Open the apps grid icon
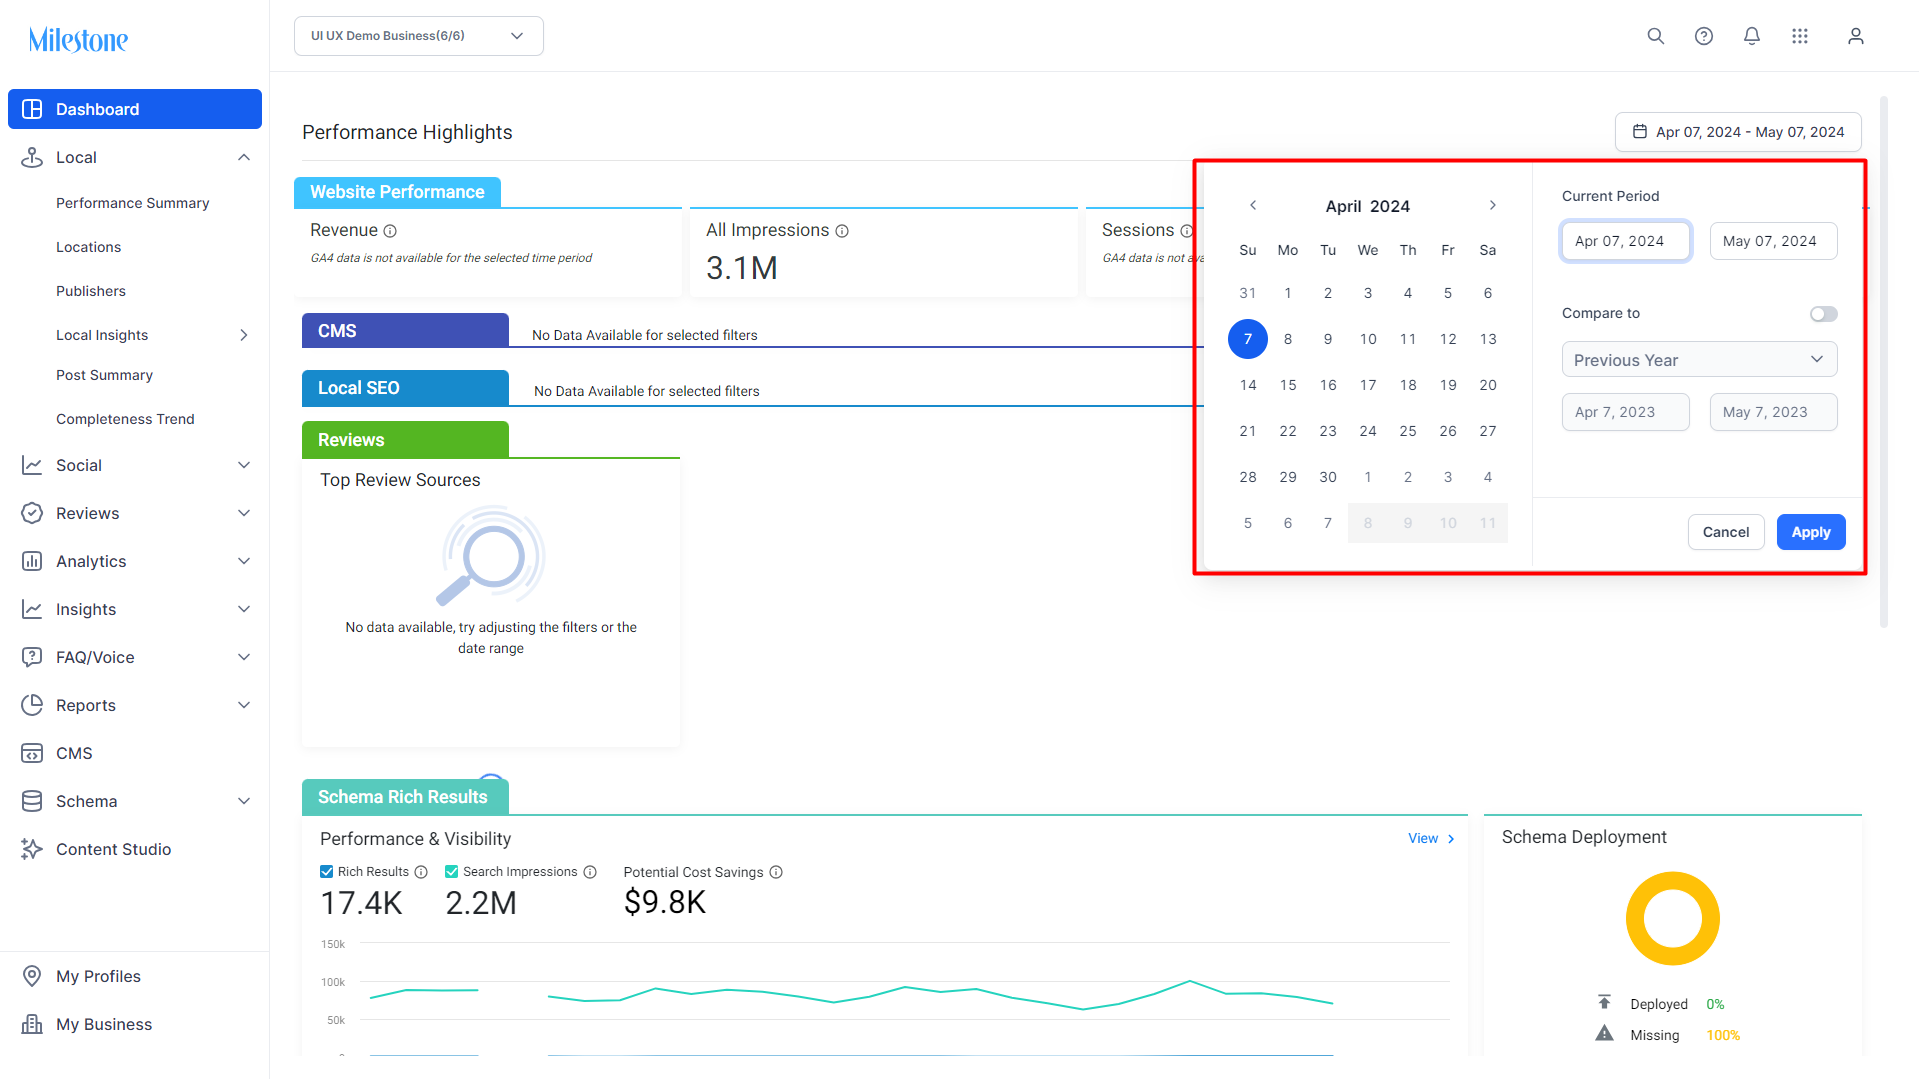Image resolution: width=1919 pixels, height=1079 pixels. coord(1800,36)
